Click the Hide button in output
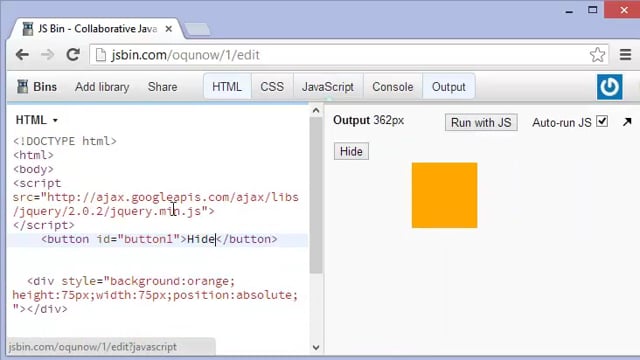Image resolution: width=640 pixels, height=360 pixels. click(351, 151)
